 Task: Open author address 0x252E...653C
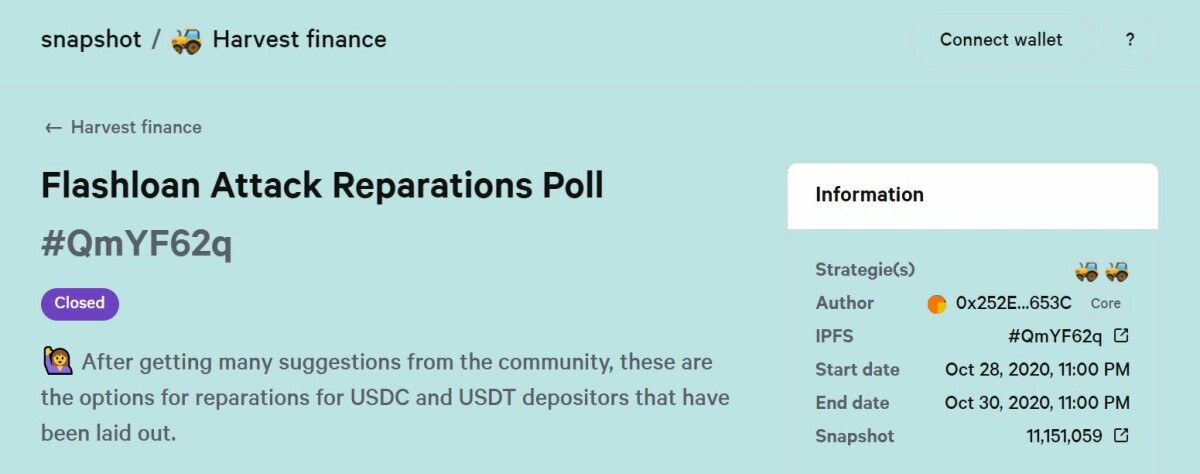pyautogui.click(x=1013, y=303)
